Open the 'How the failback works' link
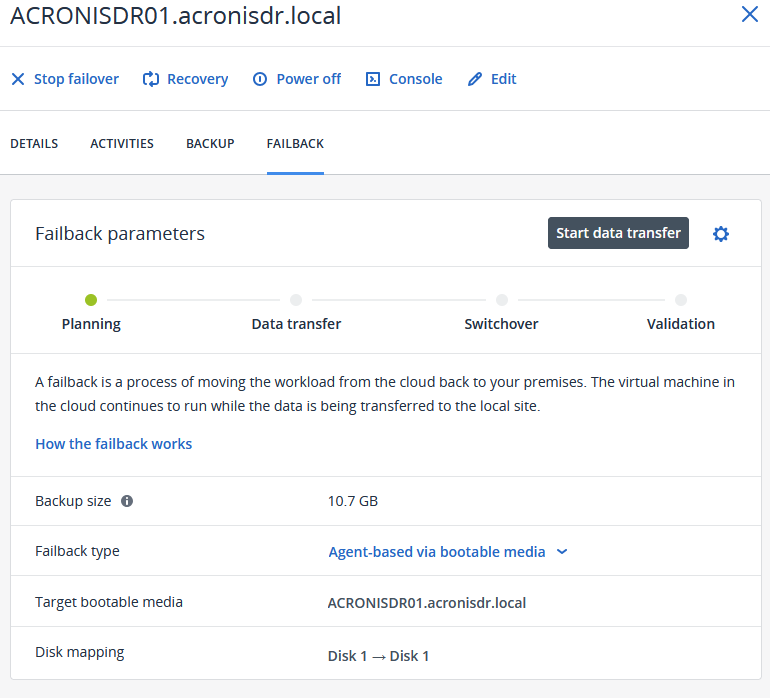This screenshot has height=698, width=770. tap(113, 444)
